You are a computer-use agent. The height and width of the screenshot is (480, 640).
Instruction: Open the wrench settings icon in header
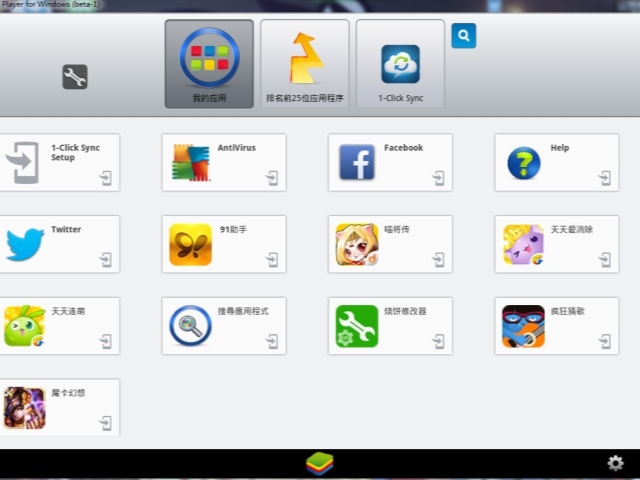click(x=75, y=77)
